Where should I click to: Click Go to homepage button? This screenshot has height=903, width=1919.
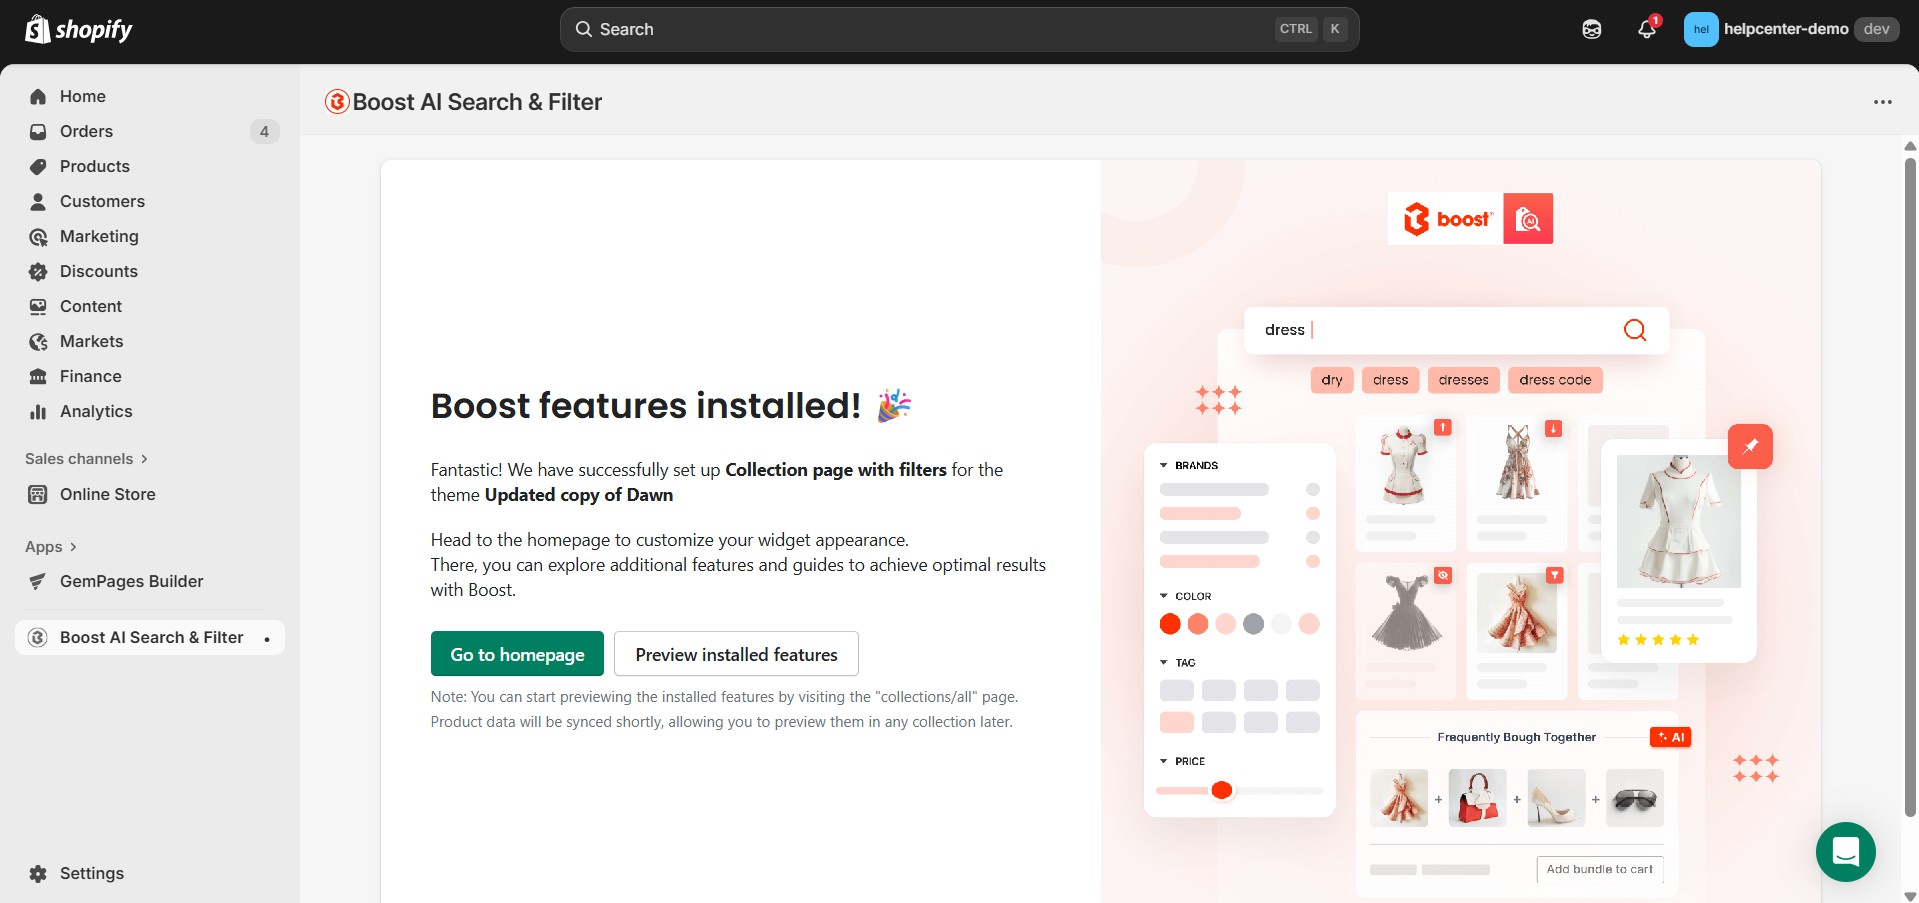click(516, 653)
